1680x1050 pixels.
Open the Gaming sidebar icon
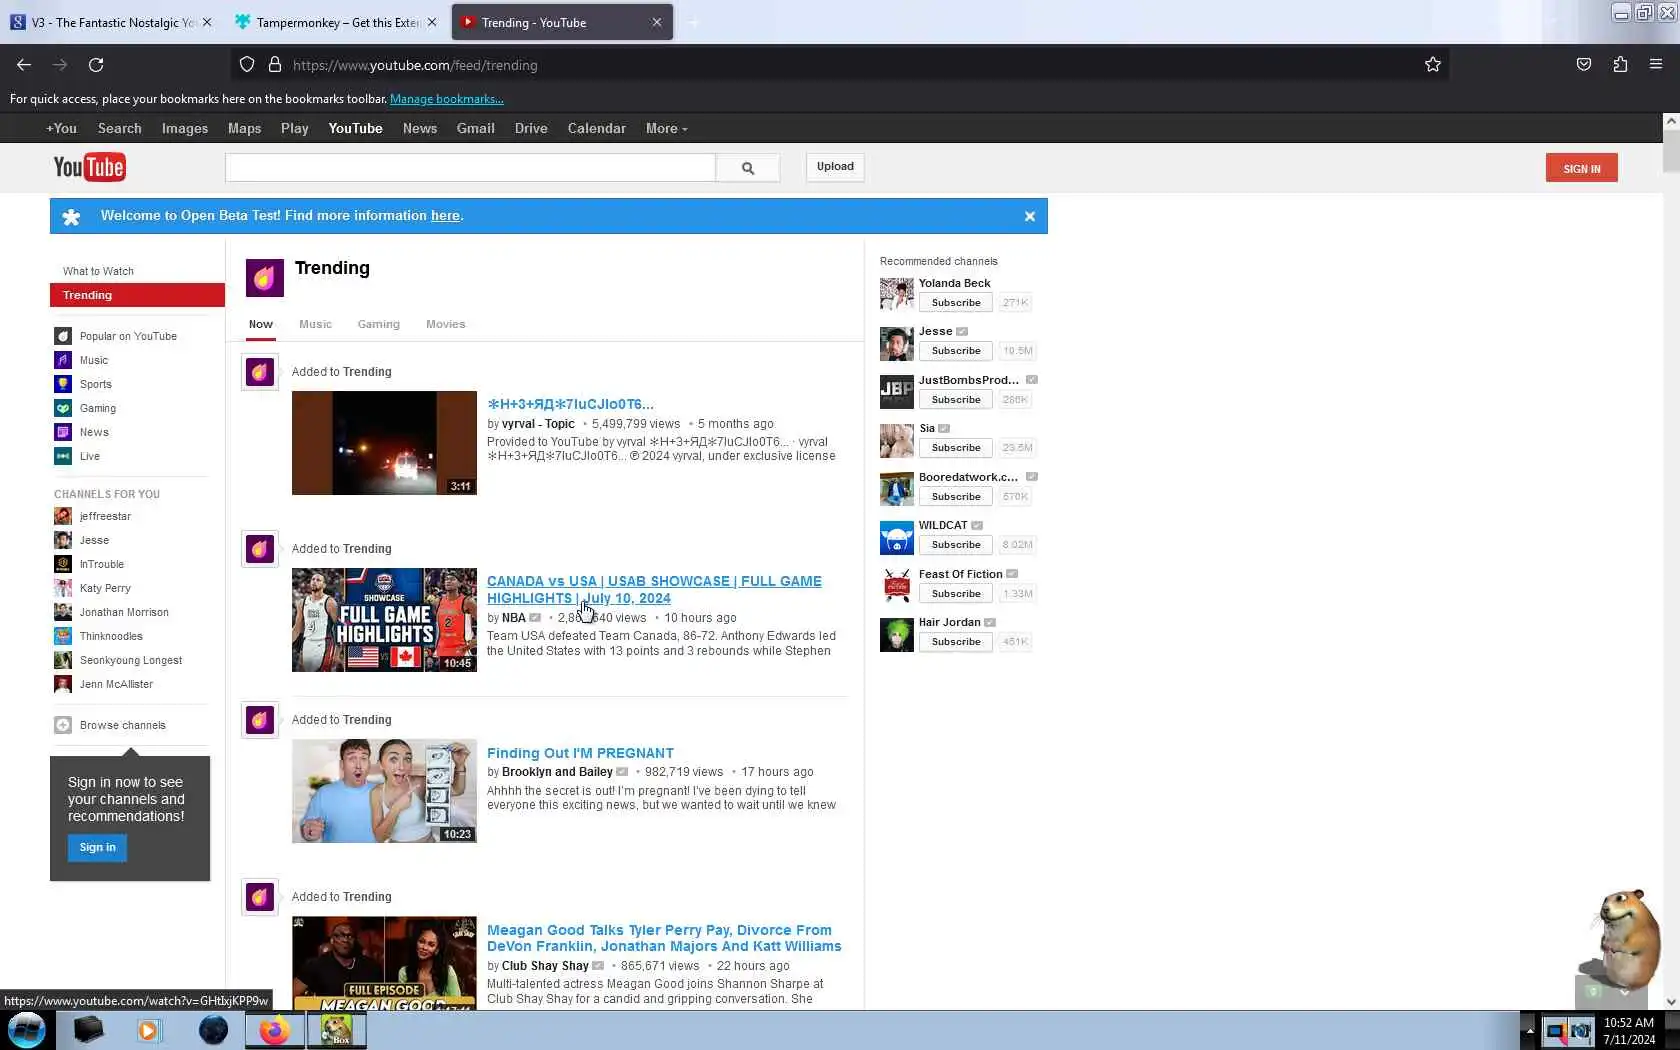coord(63,408)
